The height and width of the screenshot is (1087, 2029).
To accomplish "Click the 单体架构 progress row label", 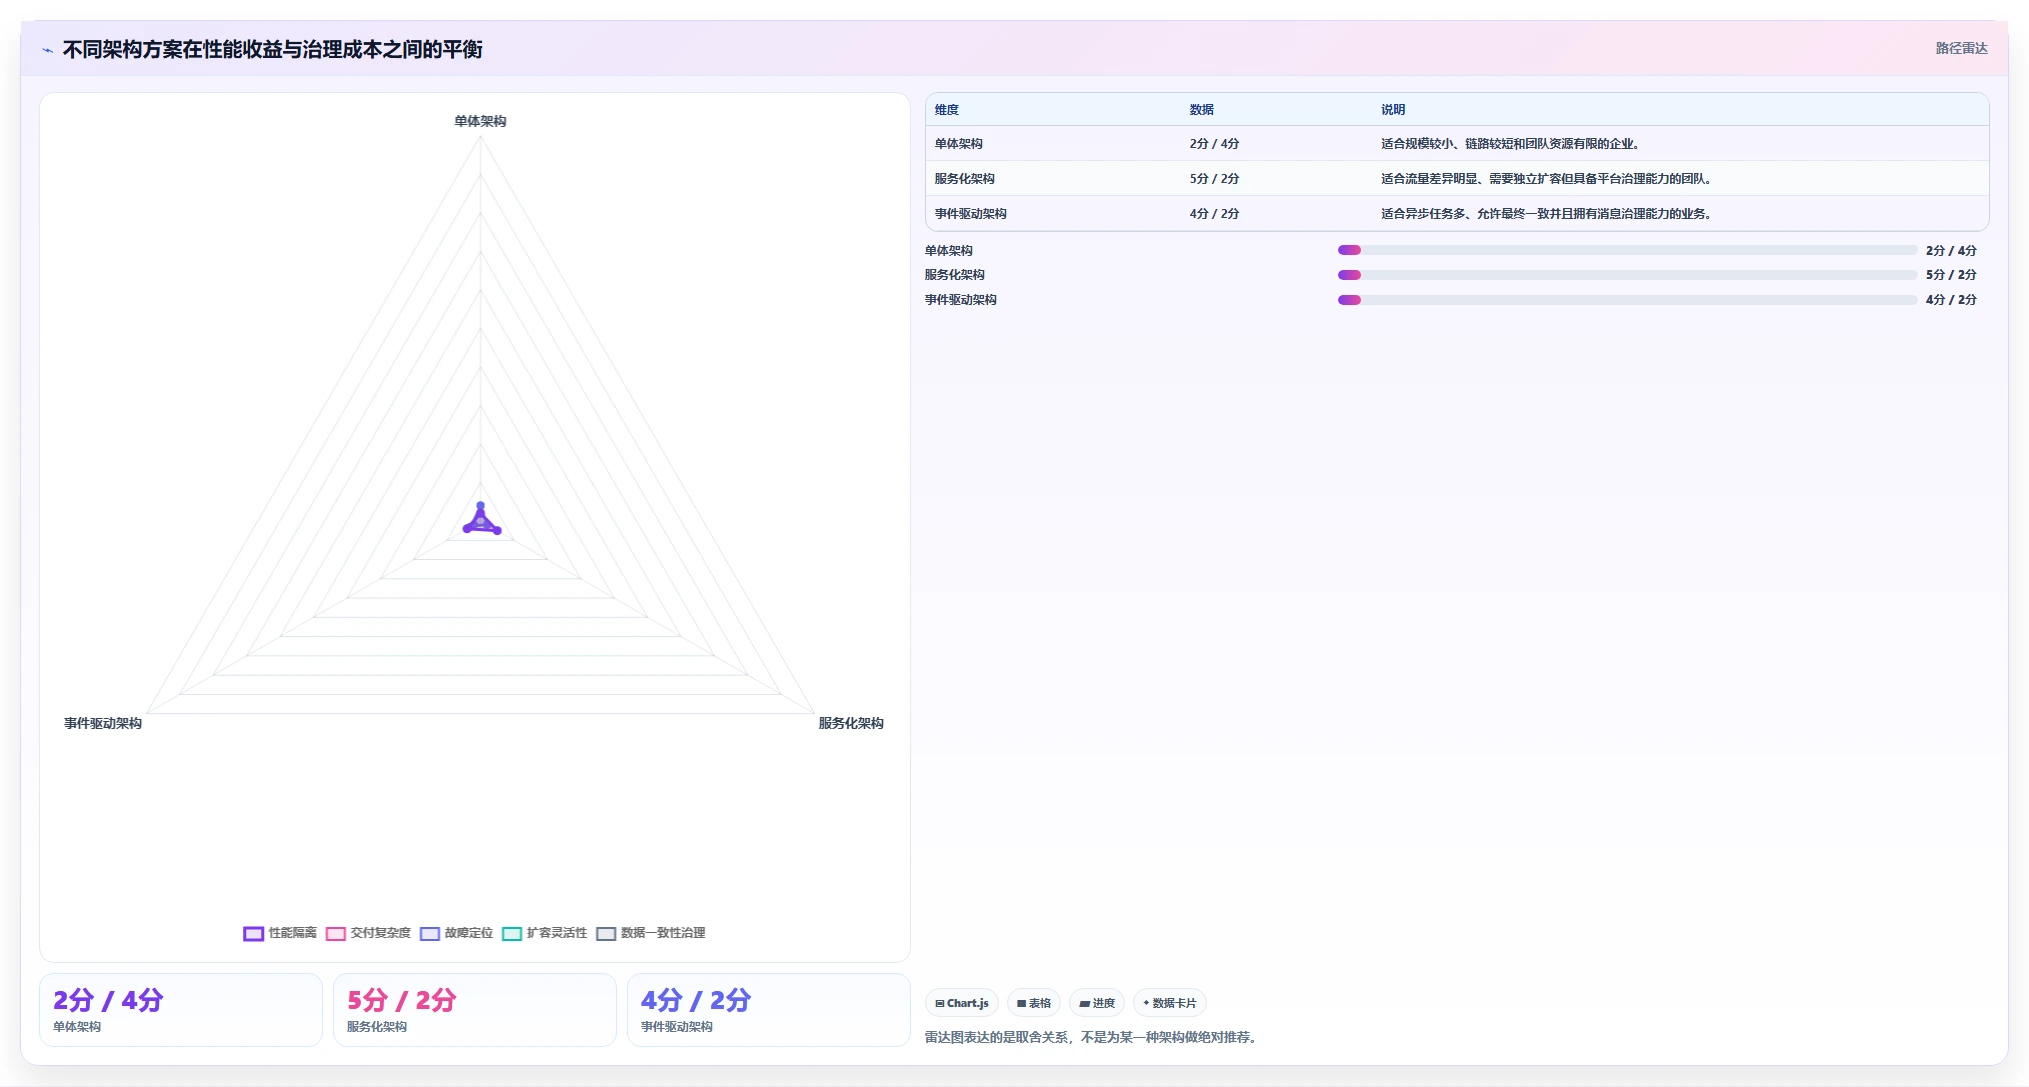I will pos(949,251).
